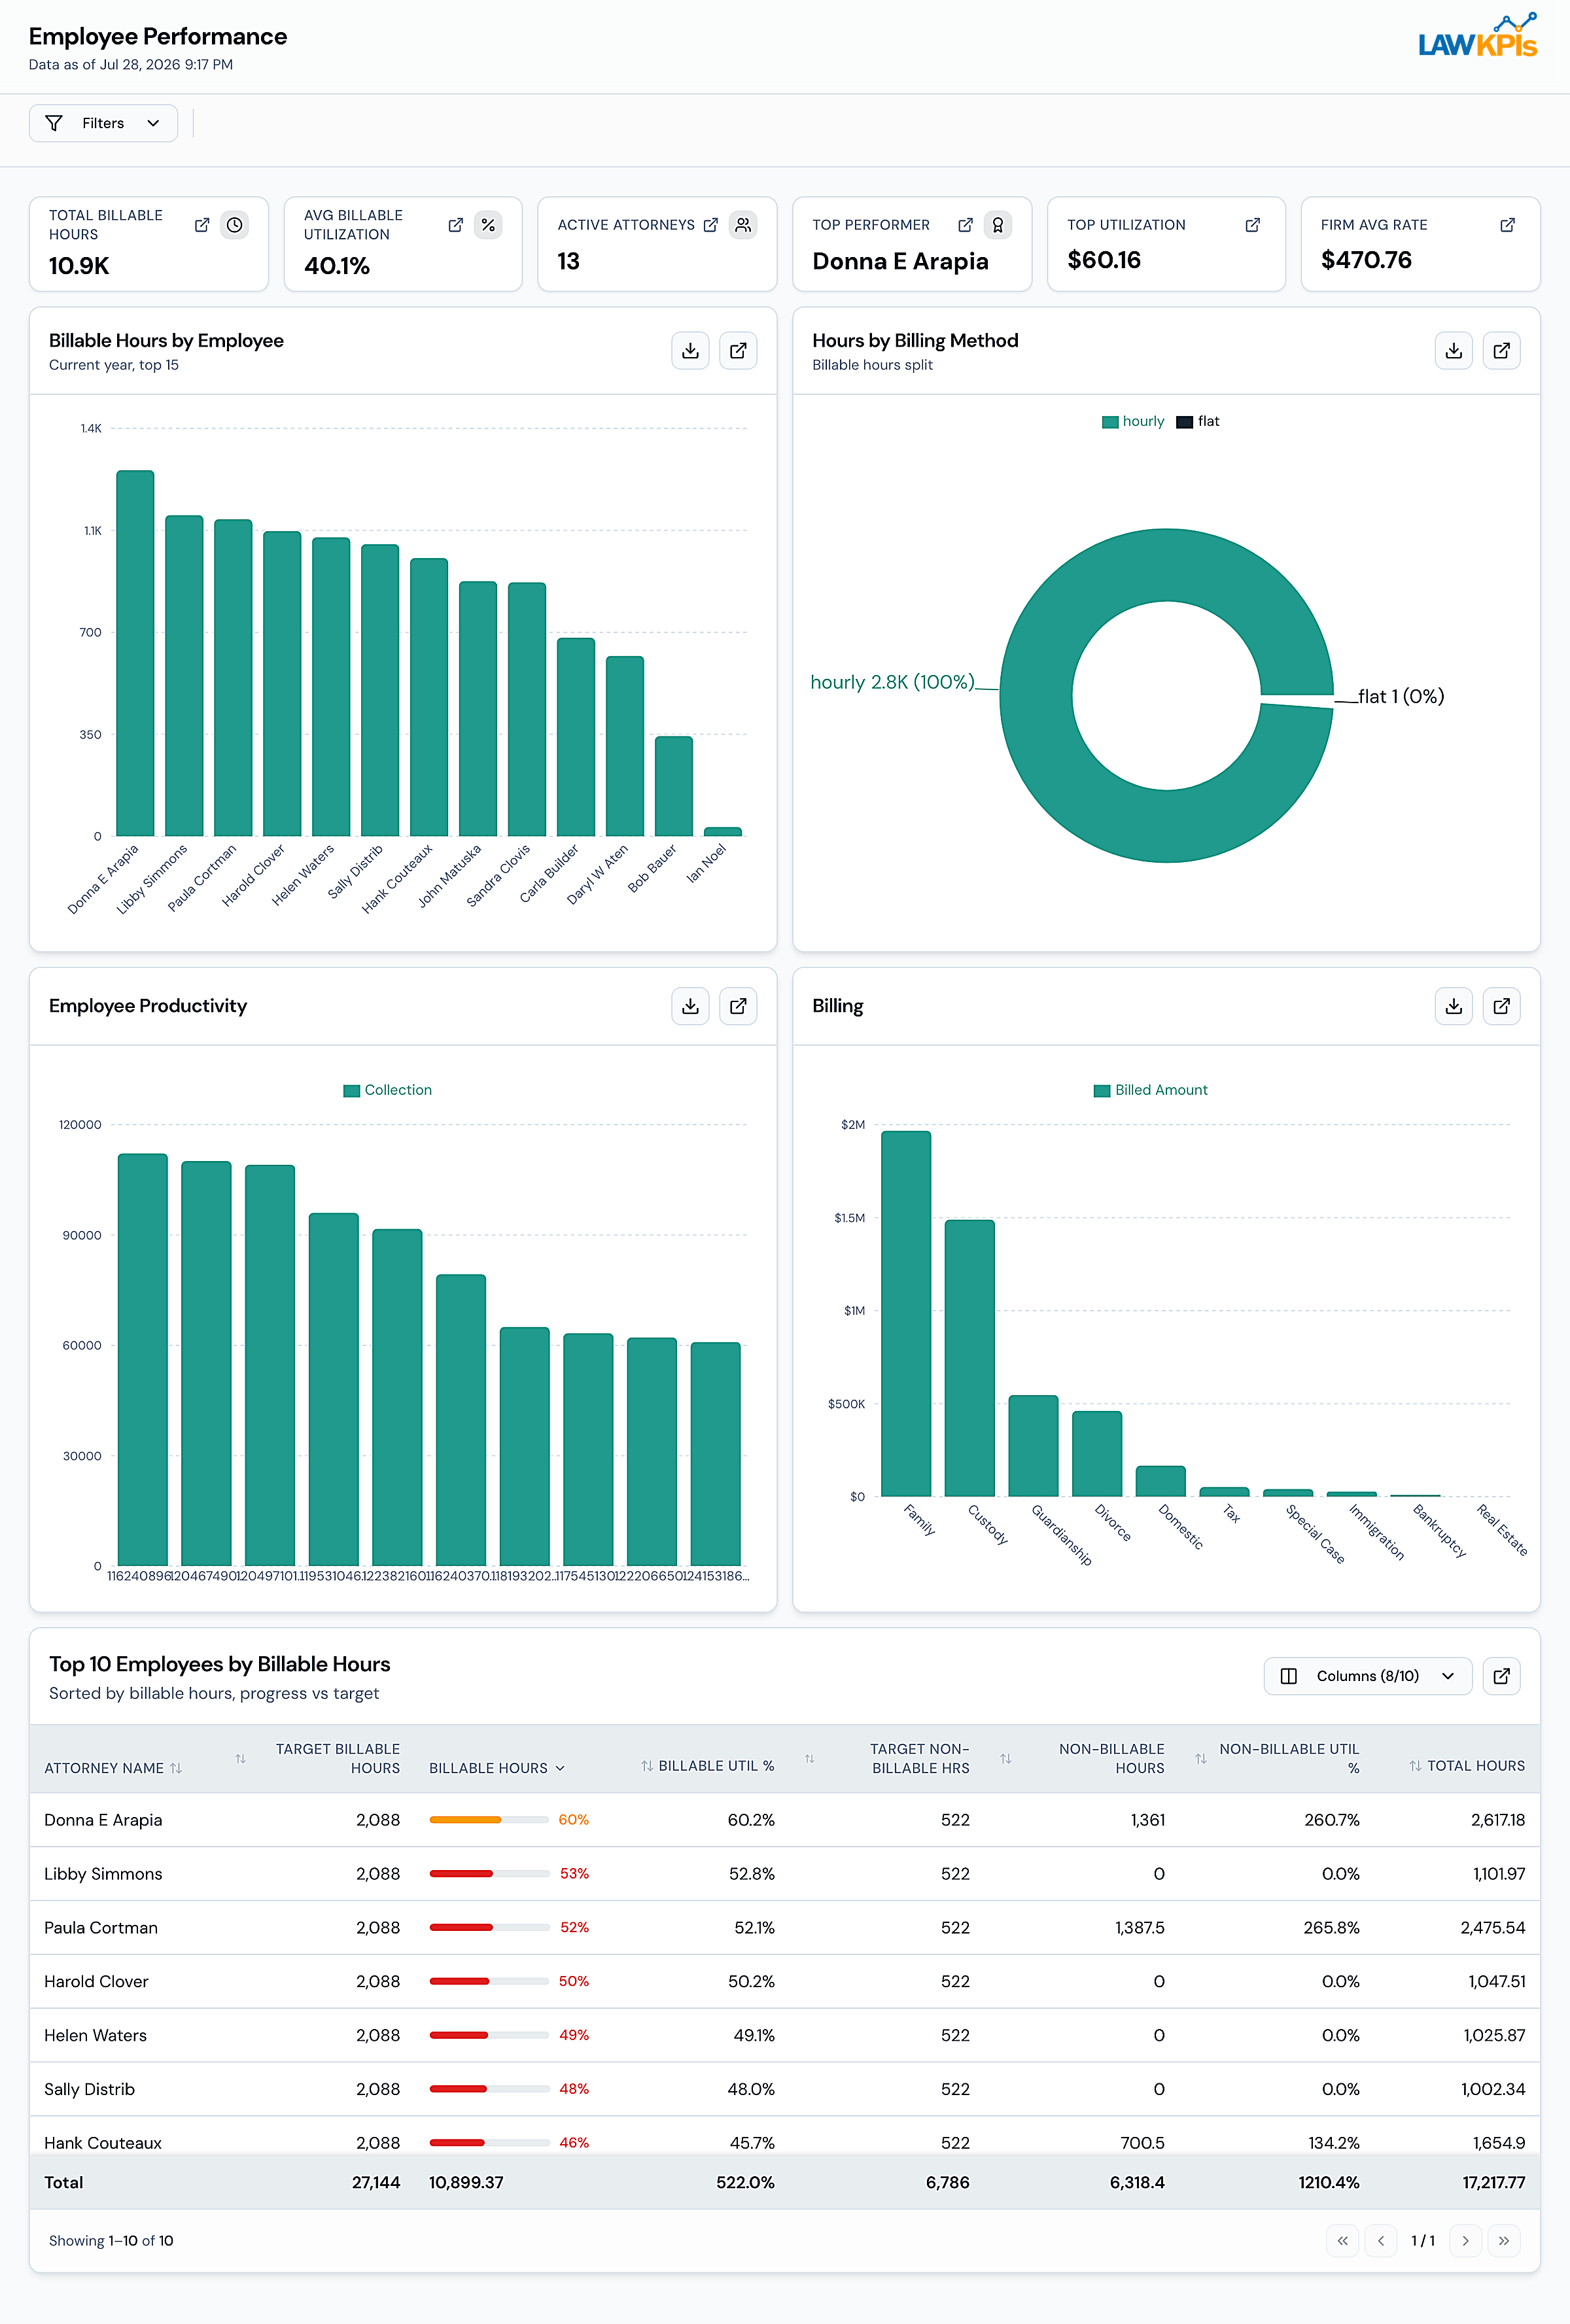Sort by Non-Billable Hours column header
The image size is (1570, 2324).
(x=1082, y=1758)
